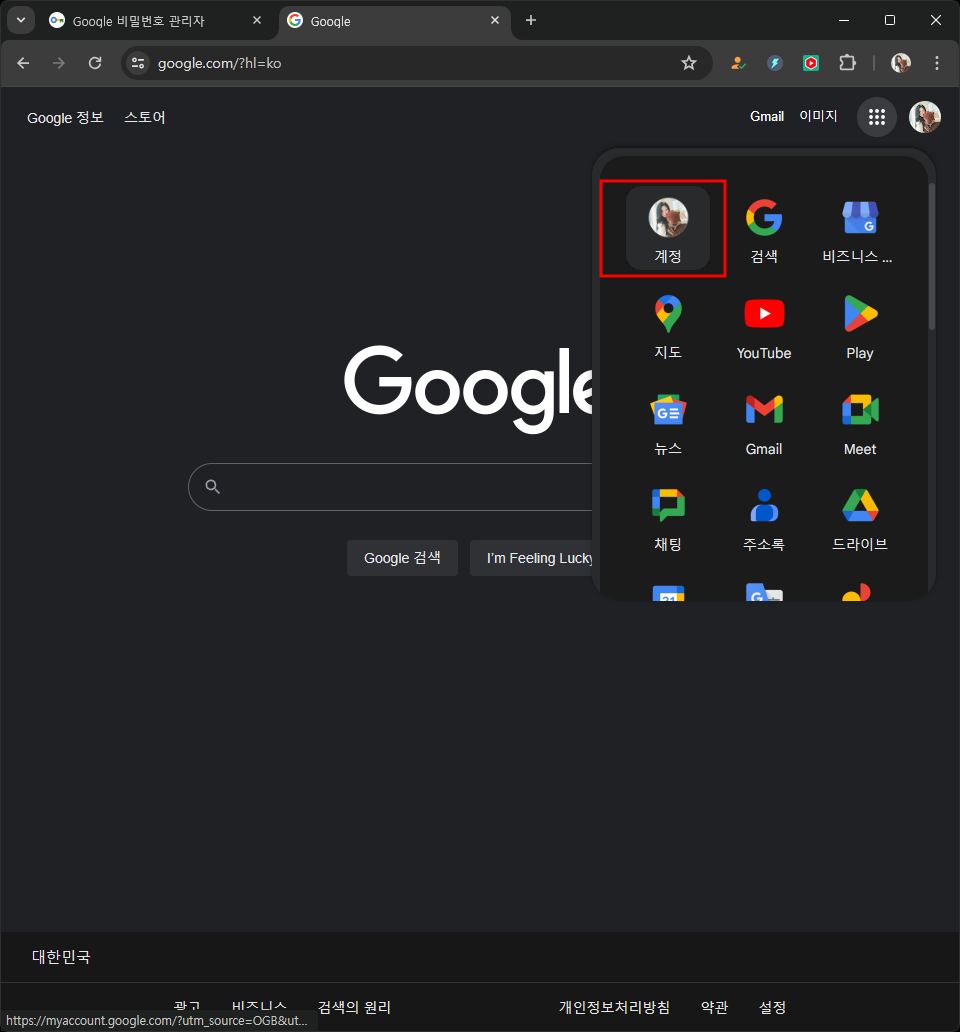Open the 계정 account app
Screen dimensions: 960x1032
(x=668, y=228)
